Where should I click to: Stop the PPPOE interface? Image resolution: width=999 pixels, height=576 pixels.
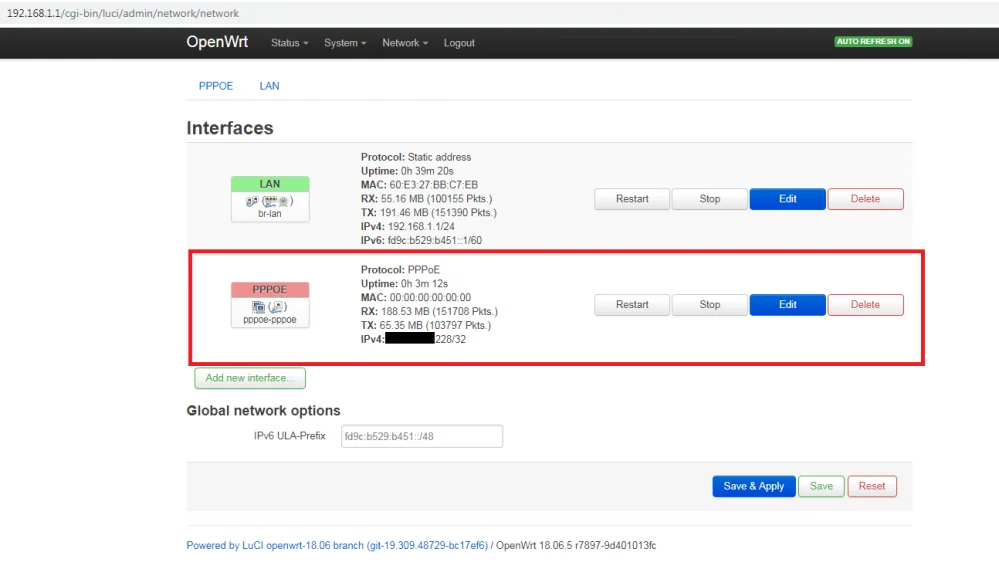(x=710, y=305)
